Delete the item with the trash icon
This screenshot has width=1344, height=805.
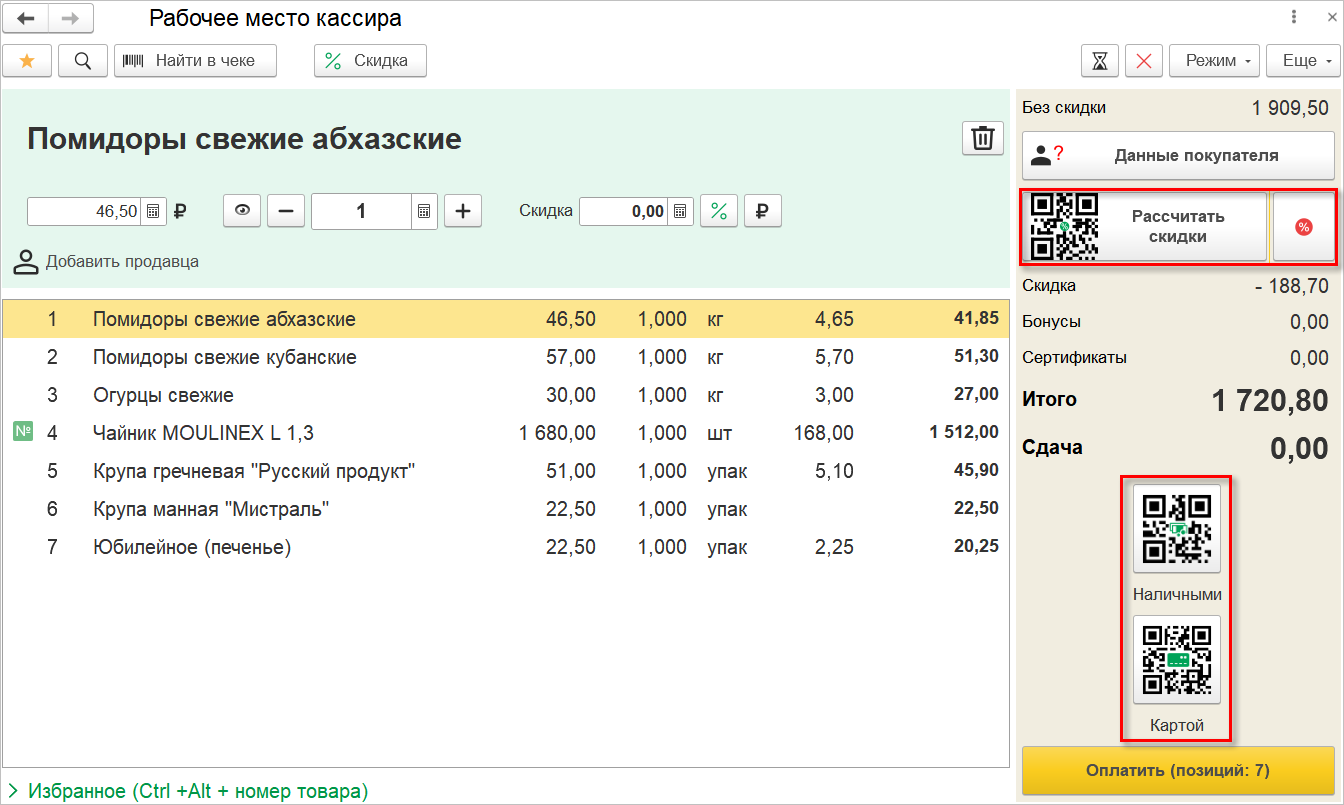(x=983, y=139)
